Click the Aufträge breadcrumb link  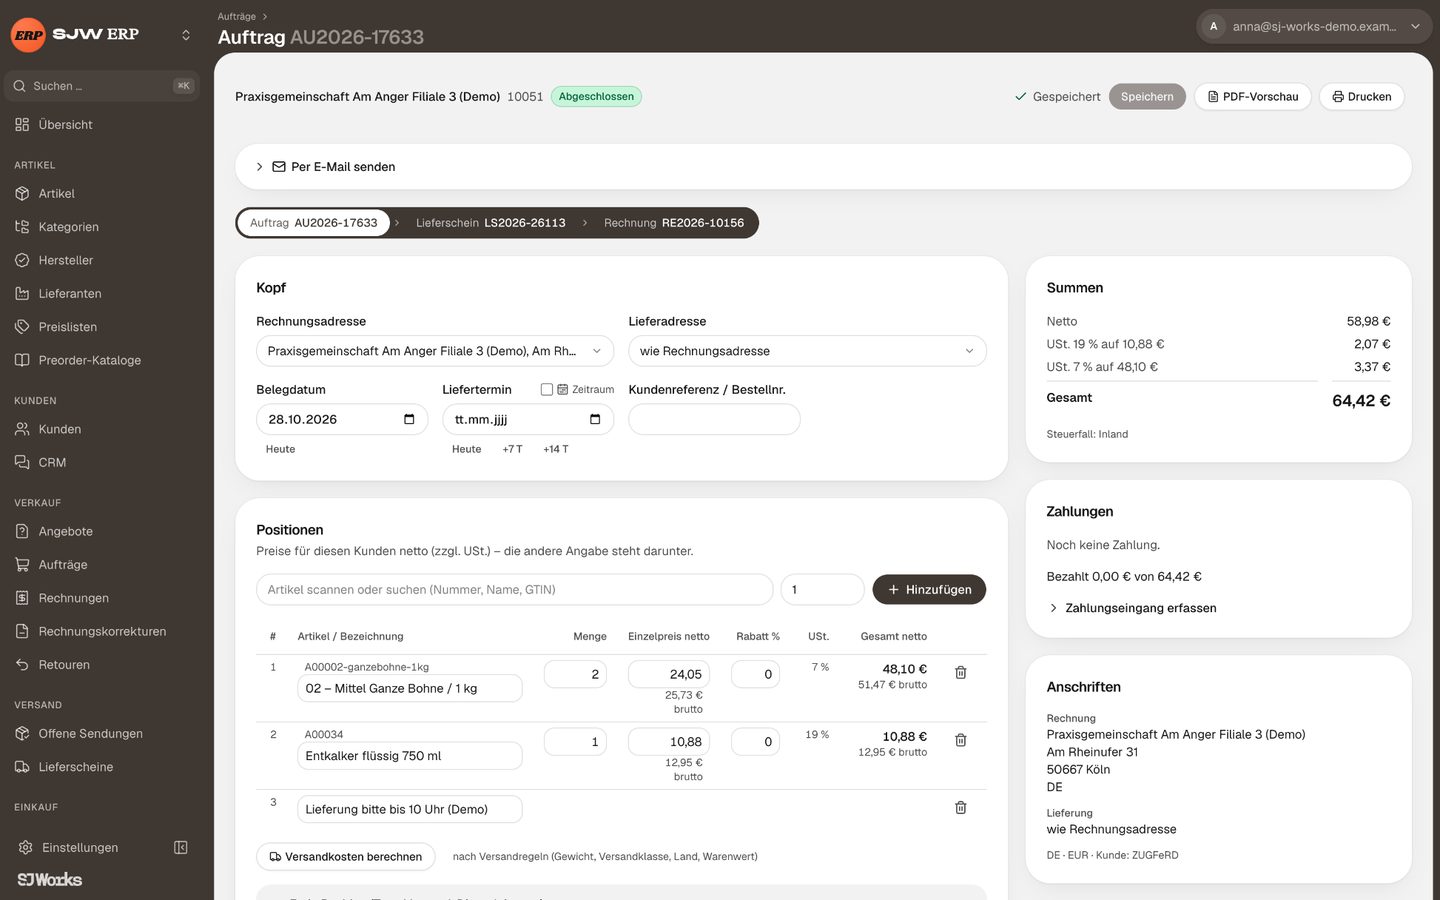(237, 16)
